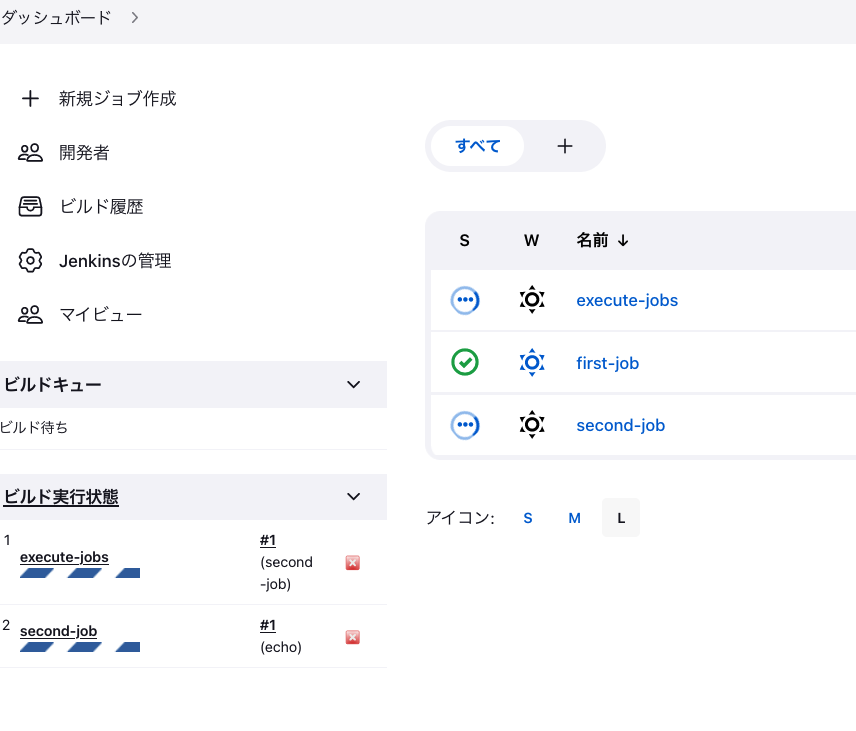Click the Jenkinsの管理 gear icon
This screenshot has width=856, height=731.
(x=30, y=260)
